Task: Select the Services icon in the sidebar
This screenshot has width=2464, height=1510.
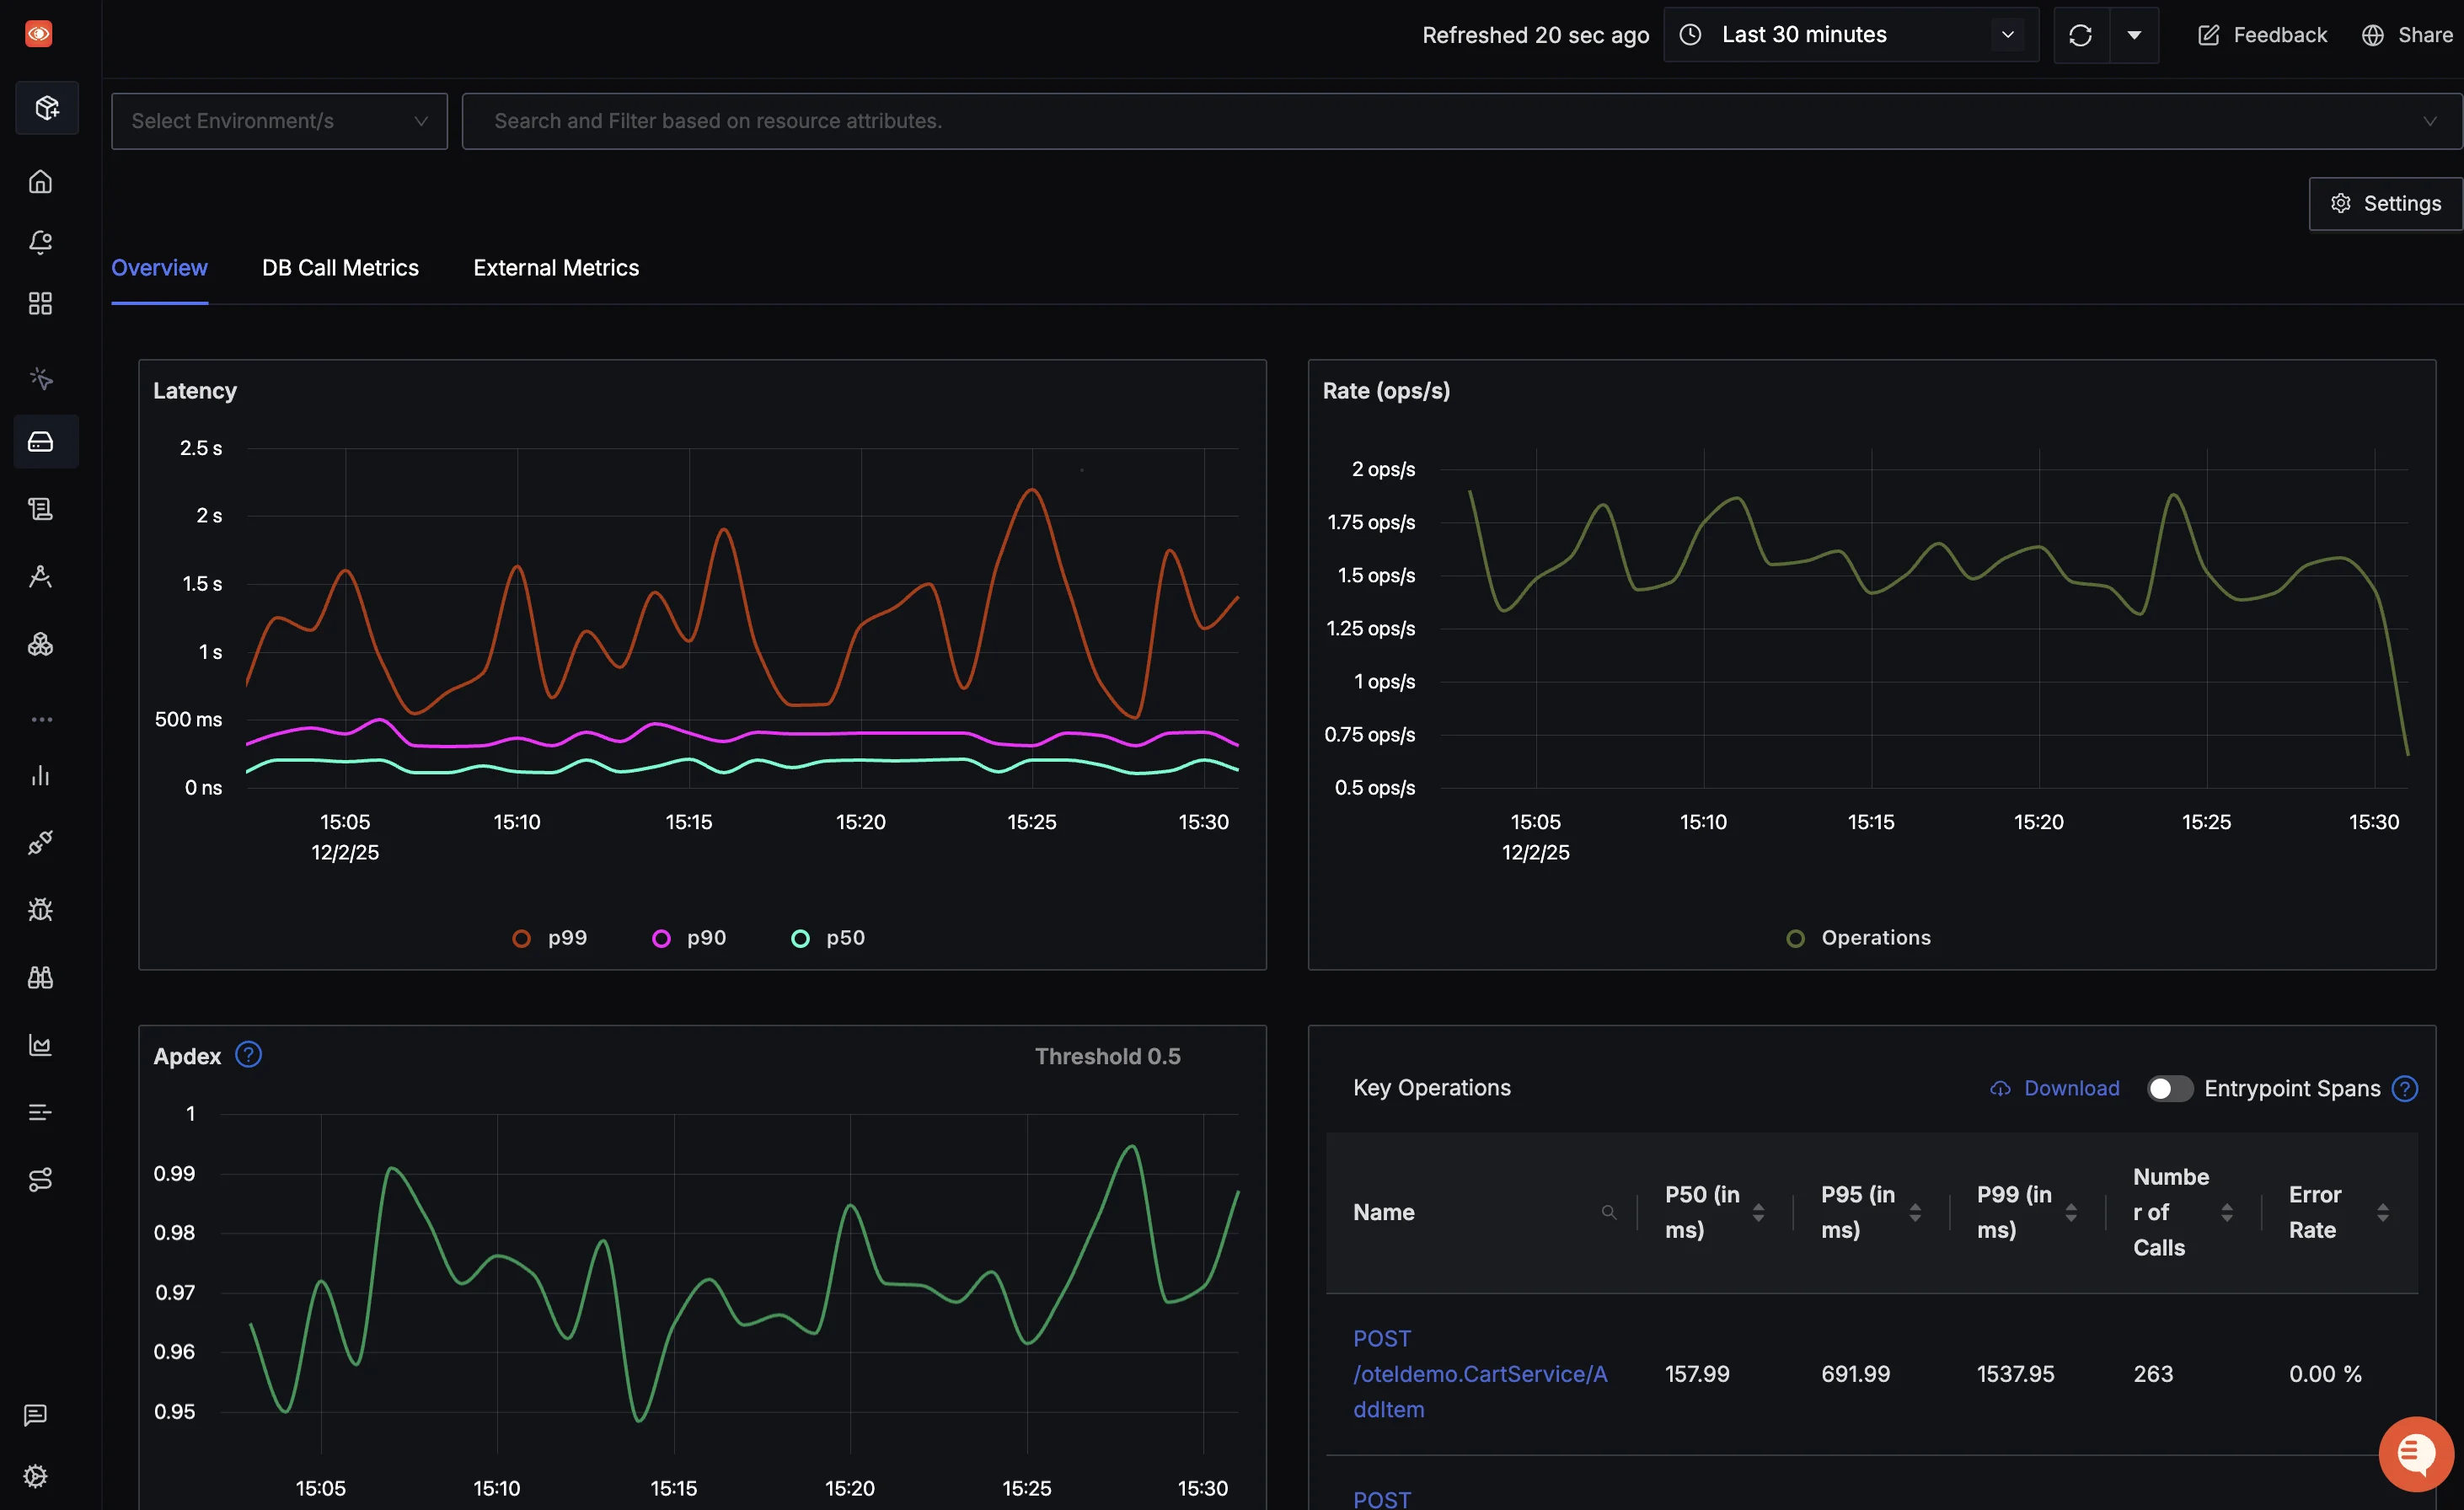Action: coord(46,441)
